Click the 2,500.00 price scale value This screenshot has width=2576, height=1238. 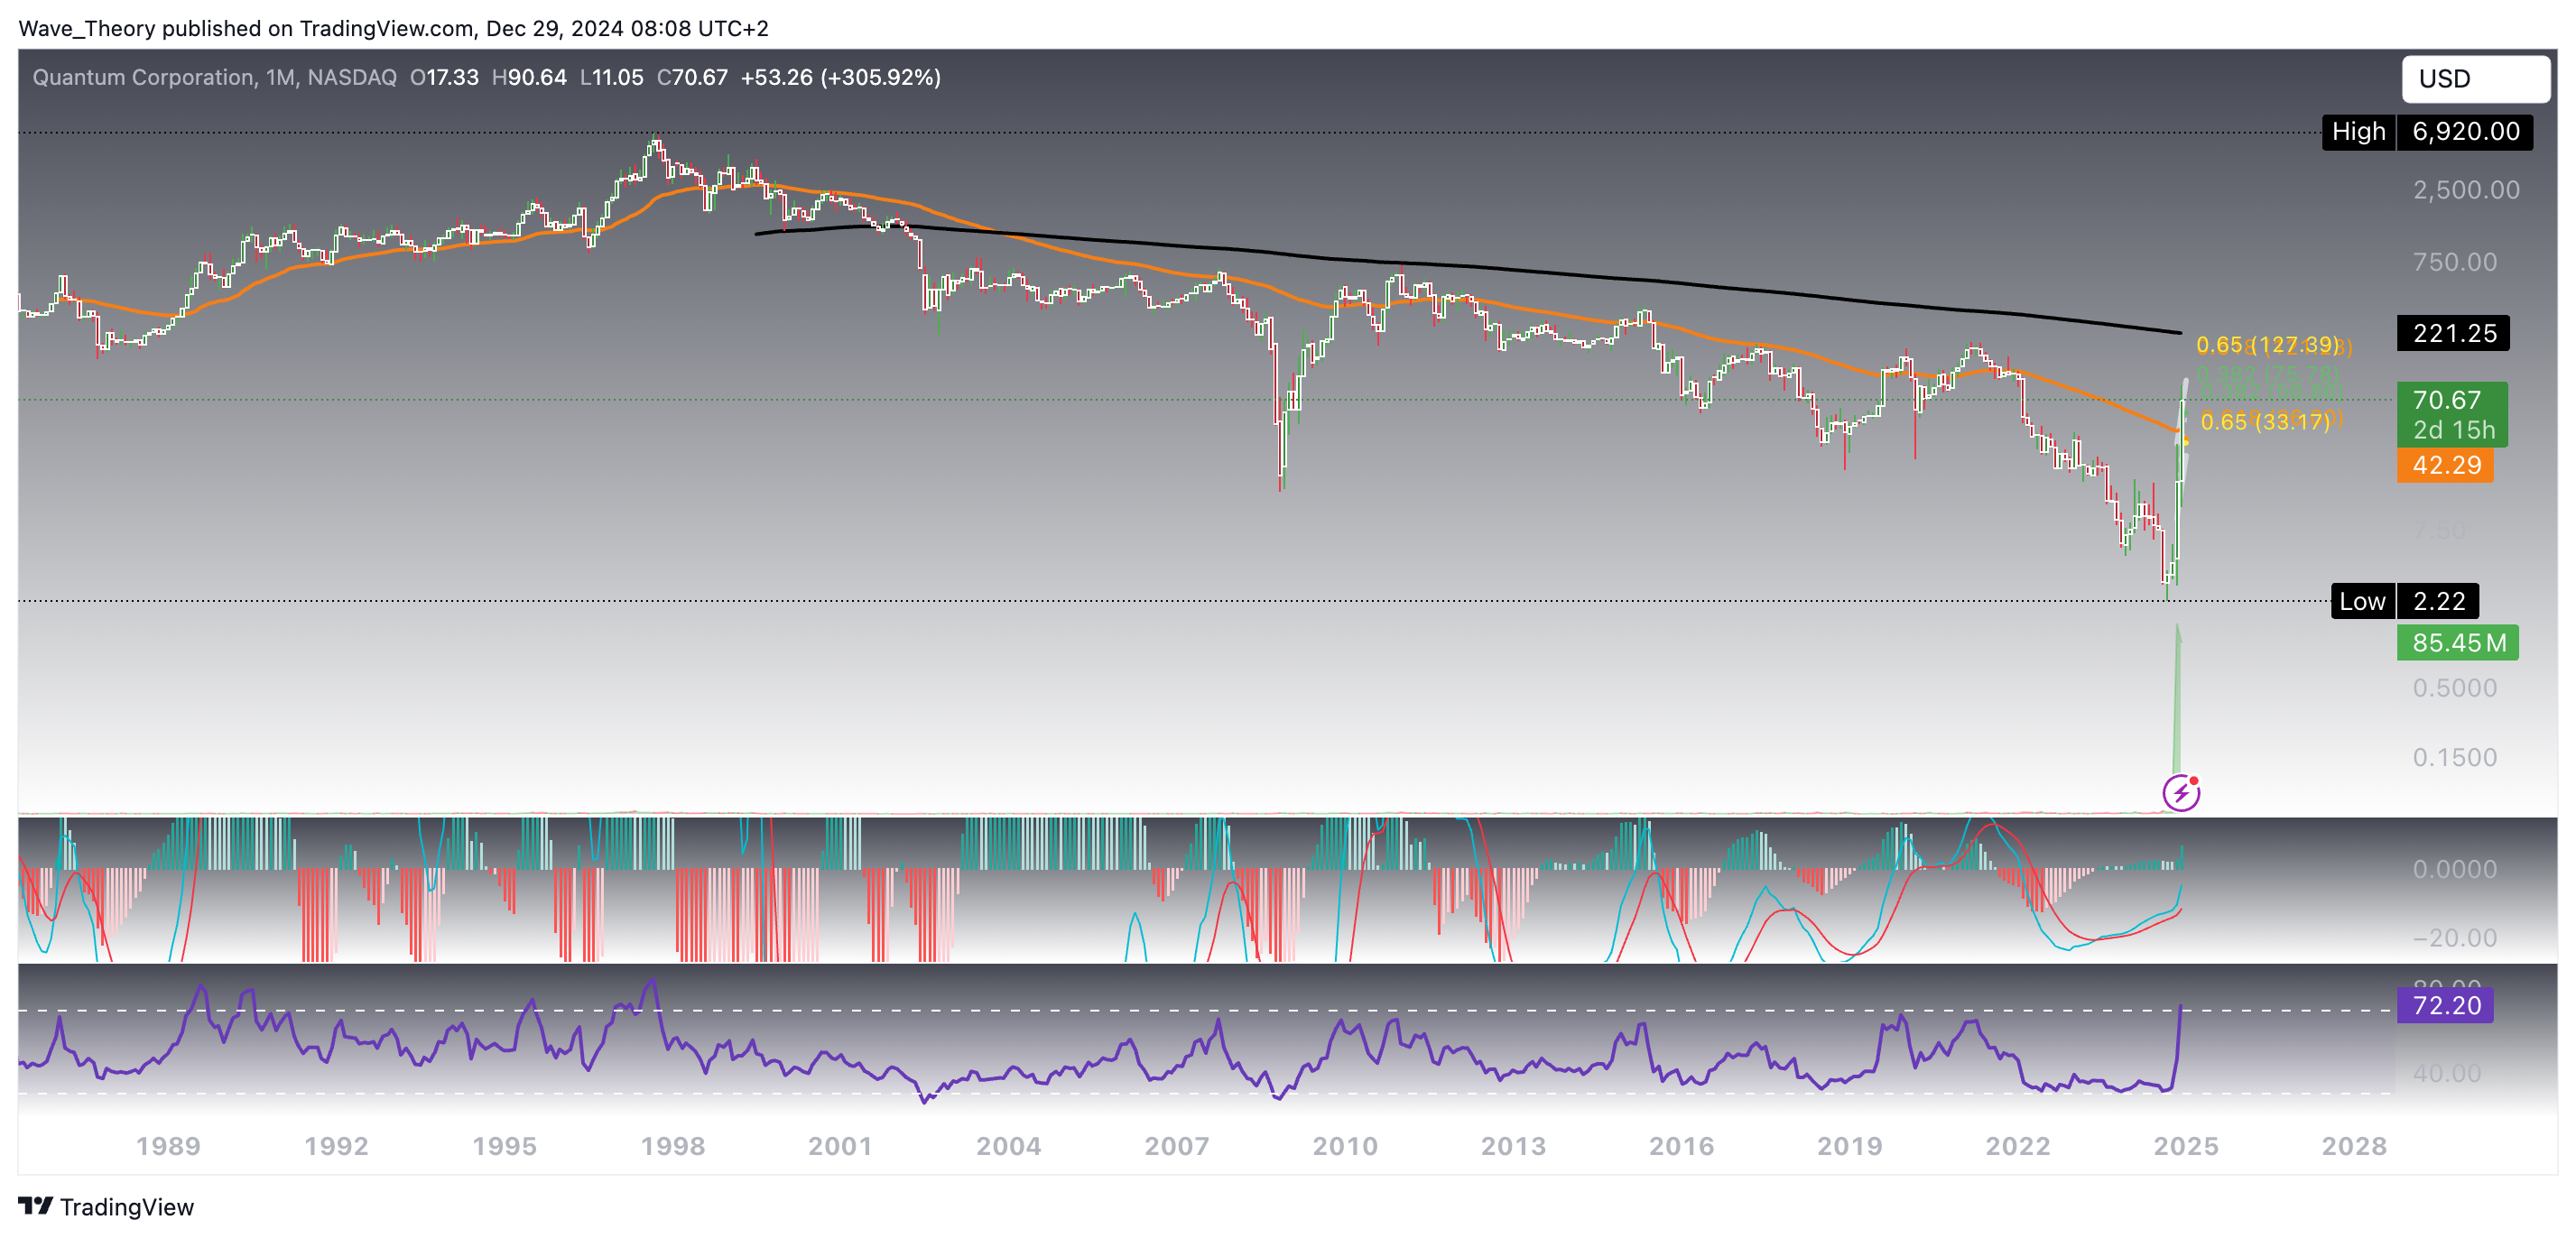[2466, 190]
